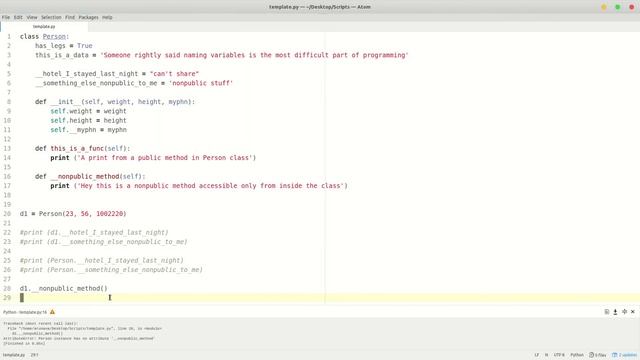640x360 pixels.
Task: Click the commented print d1.__hotel line 22
Action: click(x=94, y=232)
